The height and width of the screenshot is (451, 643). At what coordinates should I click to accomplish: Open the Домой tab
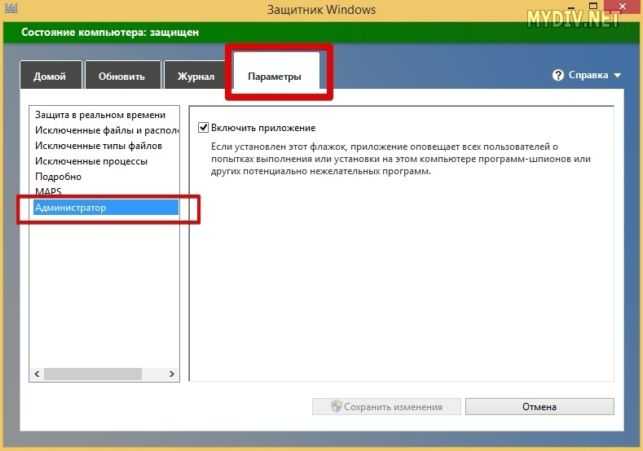coord(50,75)
